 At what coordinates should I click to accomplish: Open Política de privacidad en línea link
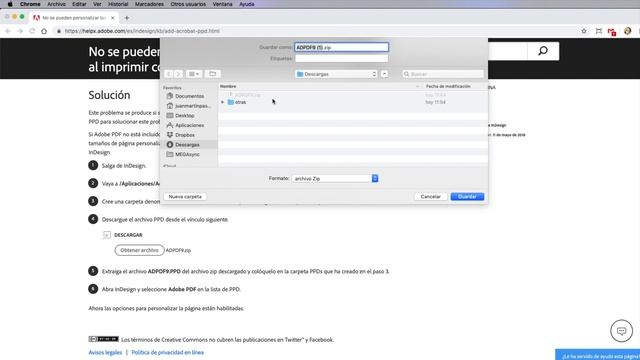pyautogui.click(x=167, y=353)
